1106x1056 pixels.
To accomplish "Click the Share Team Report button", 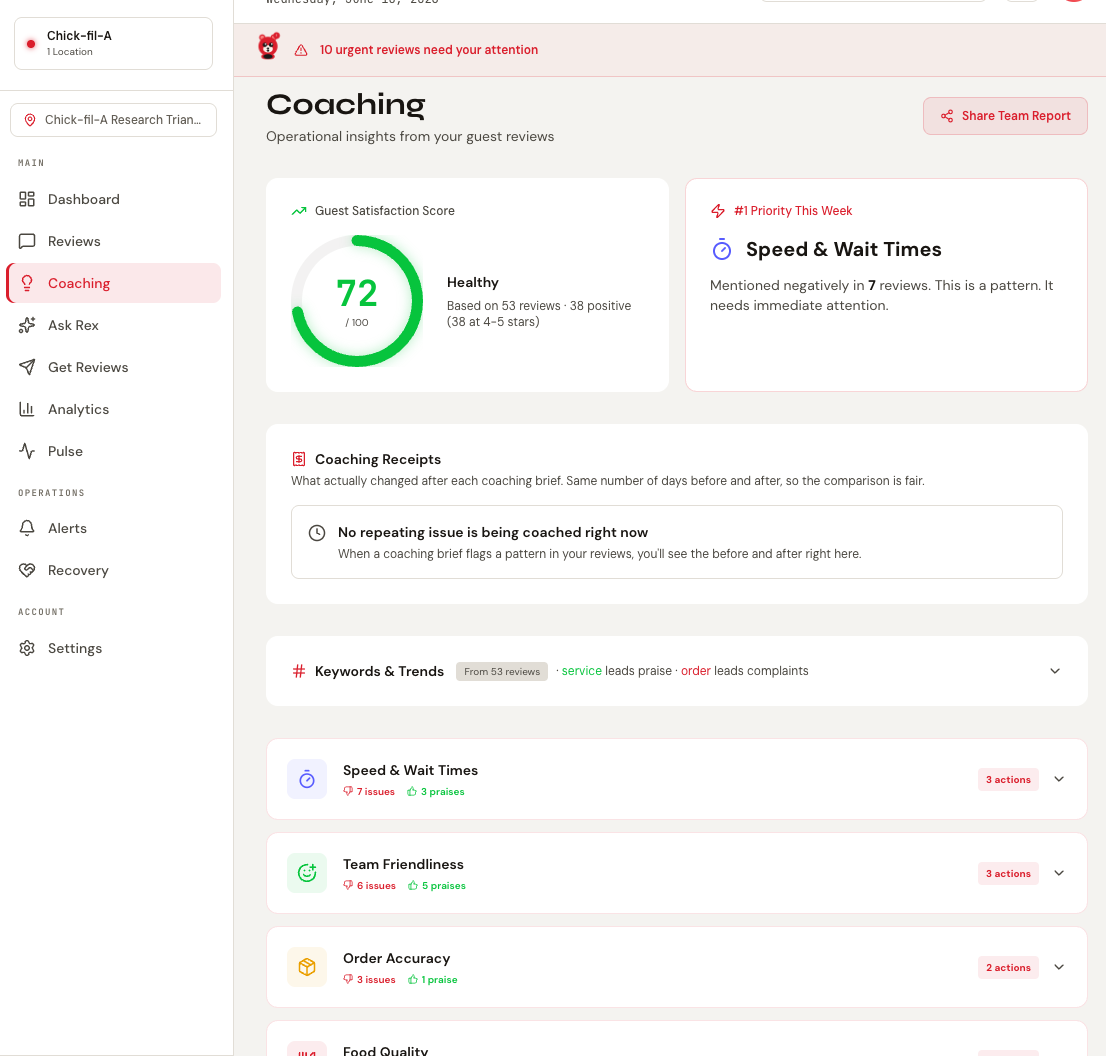I will click(x=1005, y=116).
